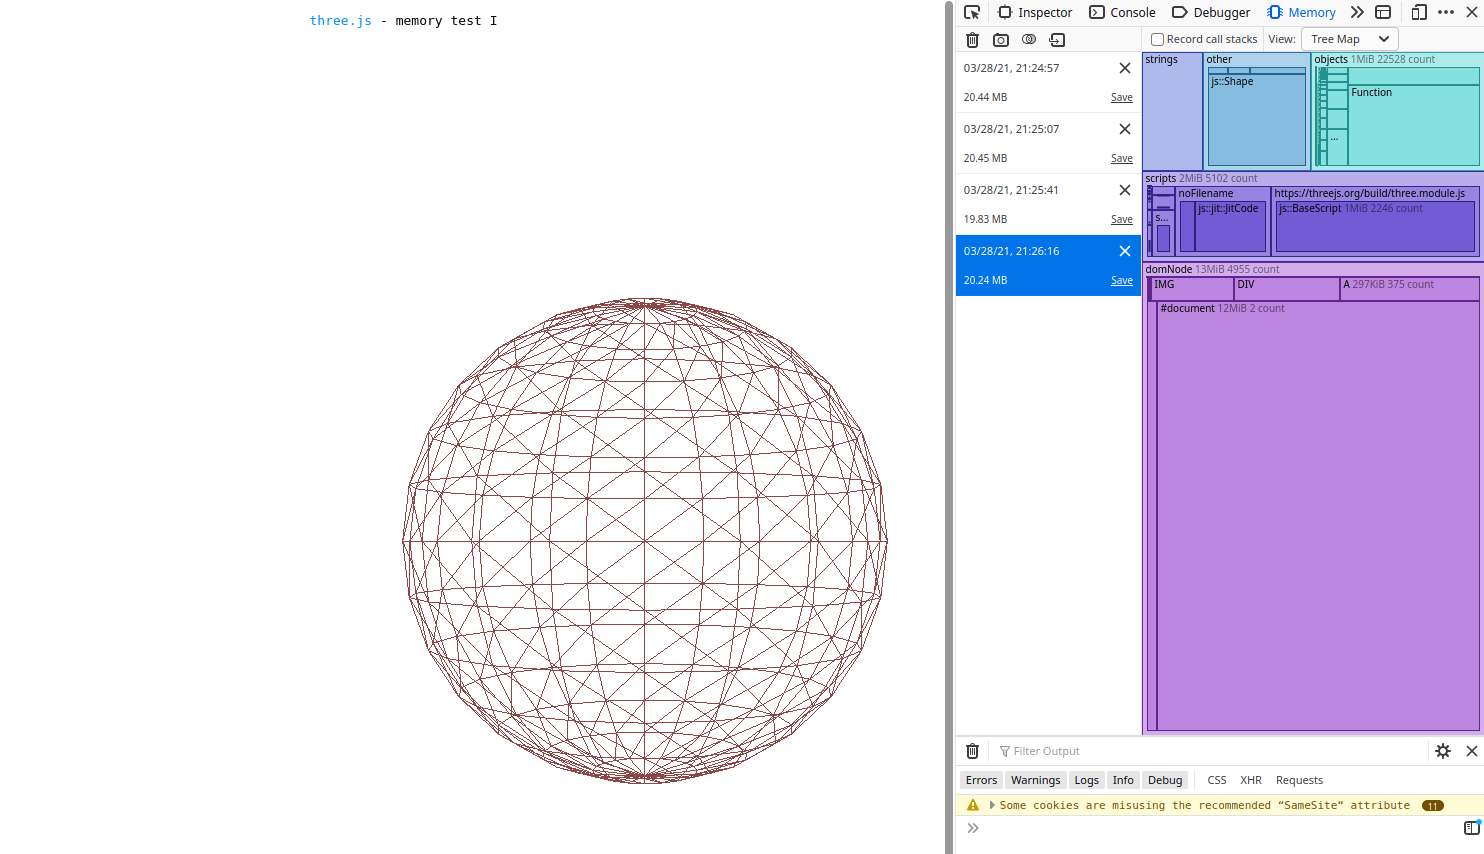The height and width of the screenshot is (854, 1484).
Task: Open the Debugger tab
Action: tap(1211, 12)
